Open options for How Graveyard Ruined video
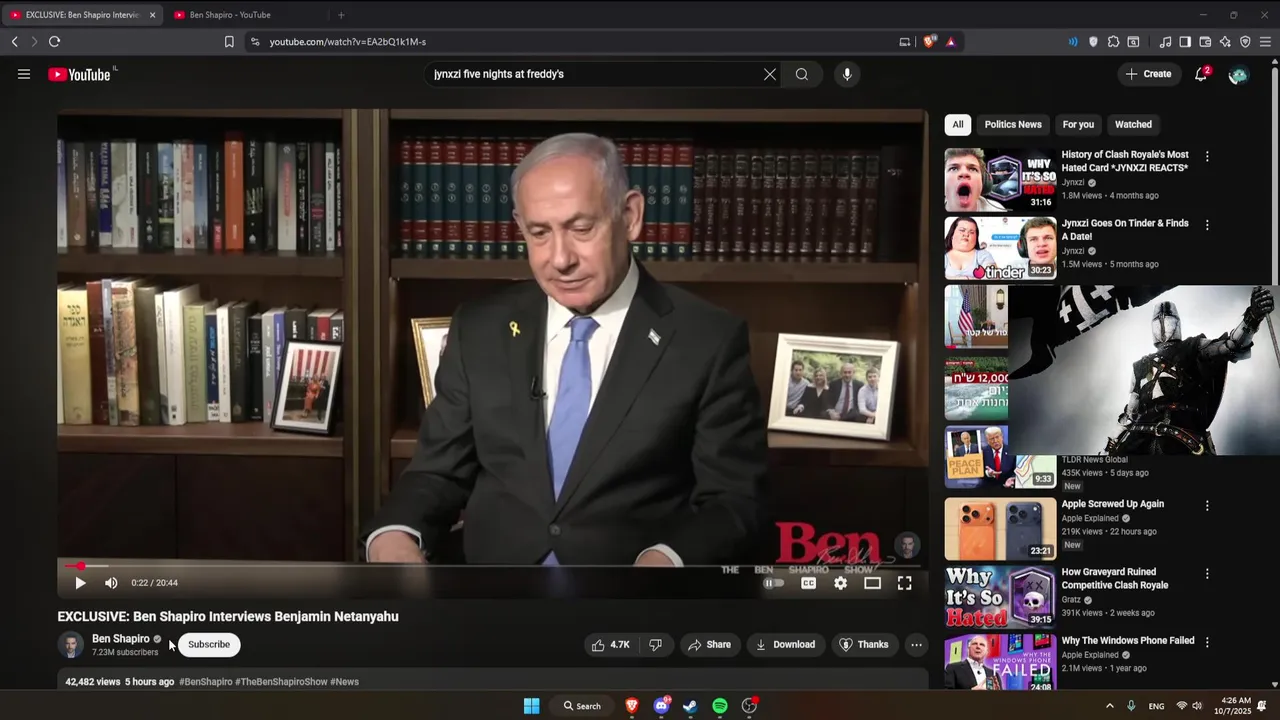The height and width of the screenshot is (720, 1280). [1207, 574]
